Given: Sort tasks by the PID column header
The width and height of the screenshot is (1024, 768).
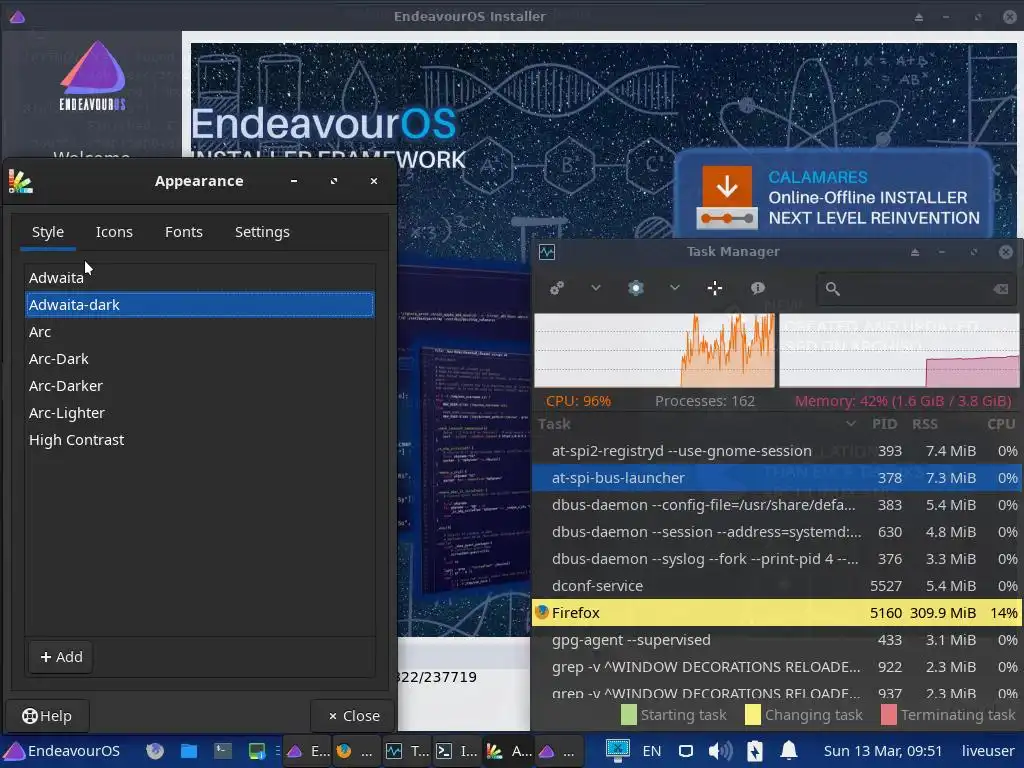Looking at the screenshot, I should pos(884,424).
